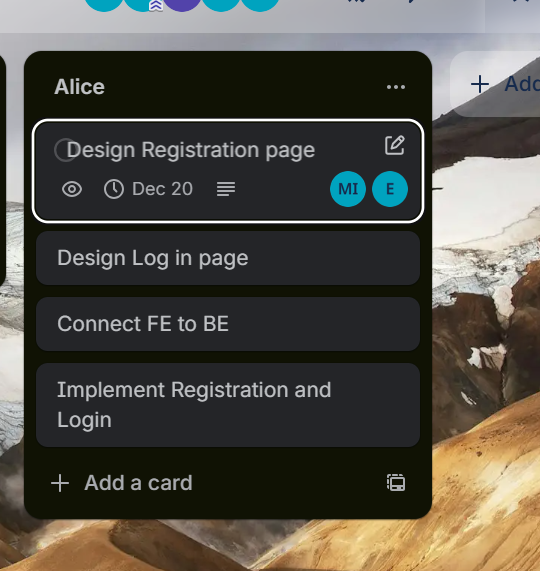
Task: Click the last teal avatar in board header
Action: [260, 4]
